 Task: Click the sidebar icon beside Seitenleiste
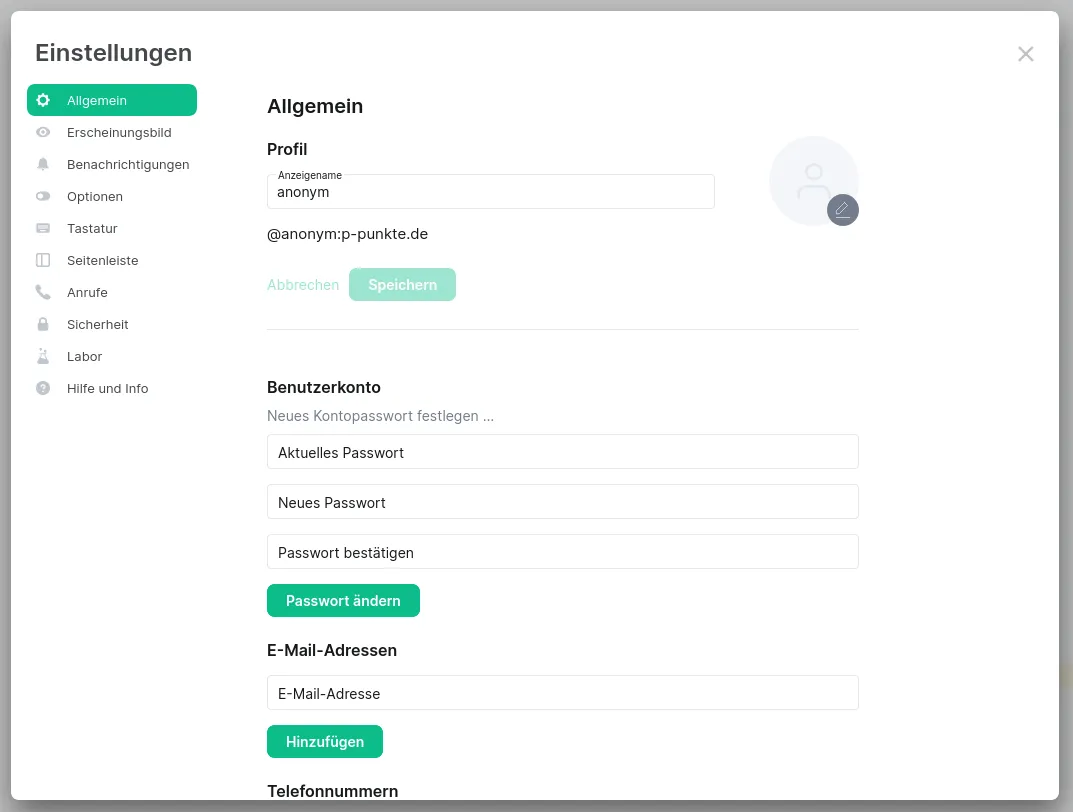[43, 260]
